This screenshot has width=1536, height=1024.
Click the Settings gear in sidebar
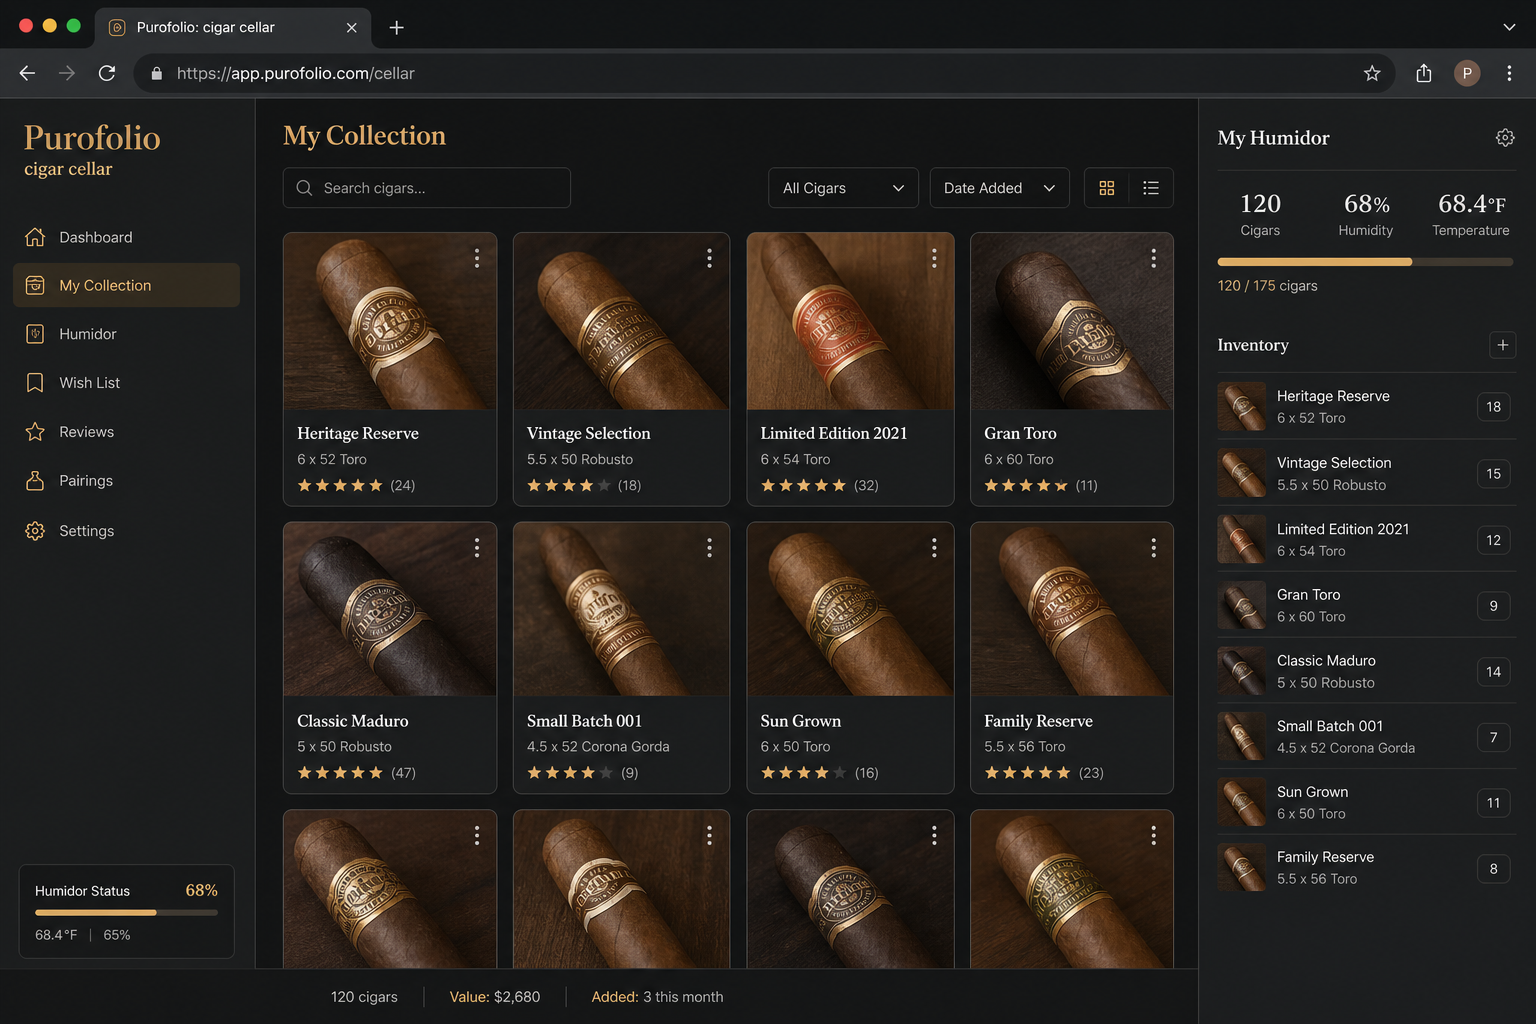(35, 531)
